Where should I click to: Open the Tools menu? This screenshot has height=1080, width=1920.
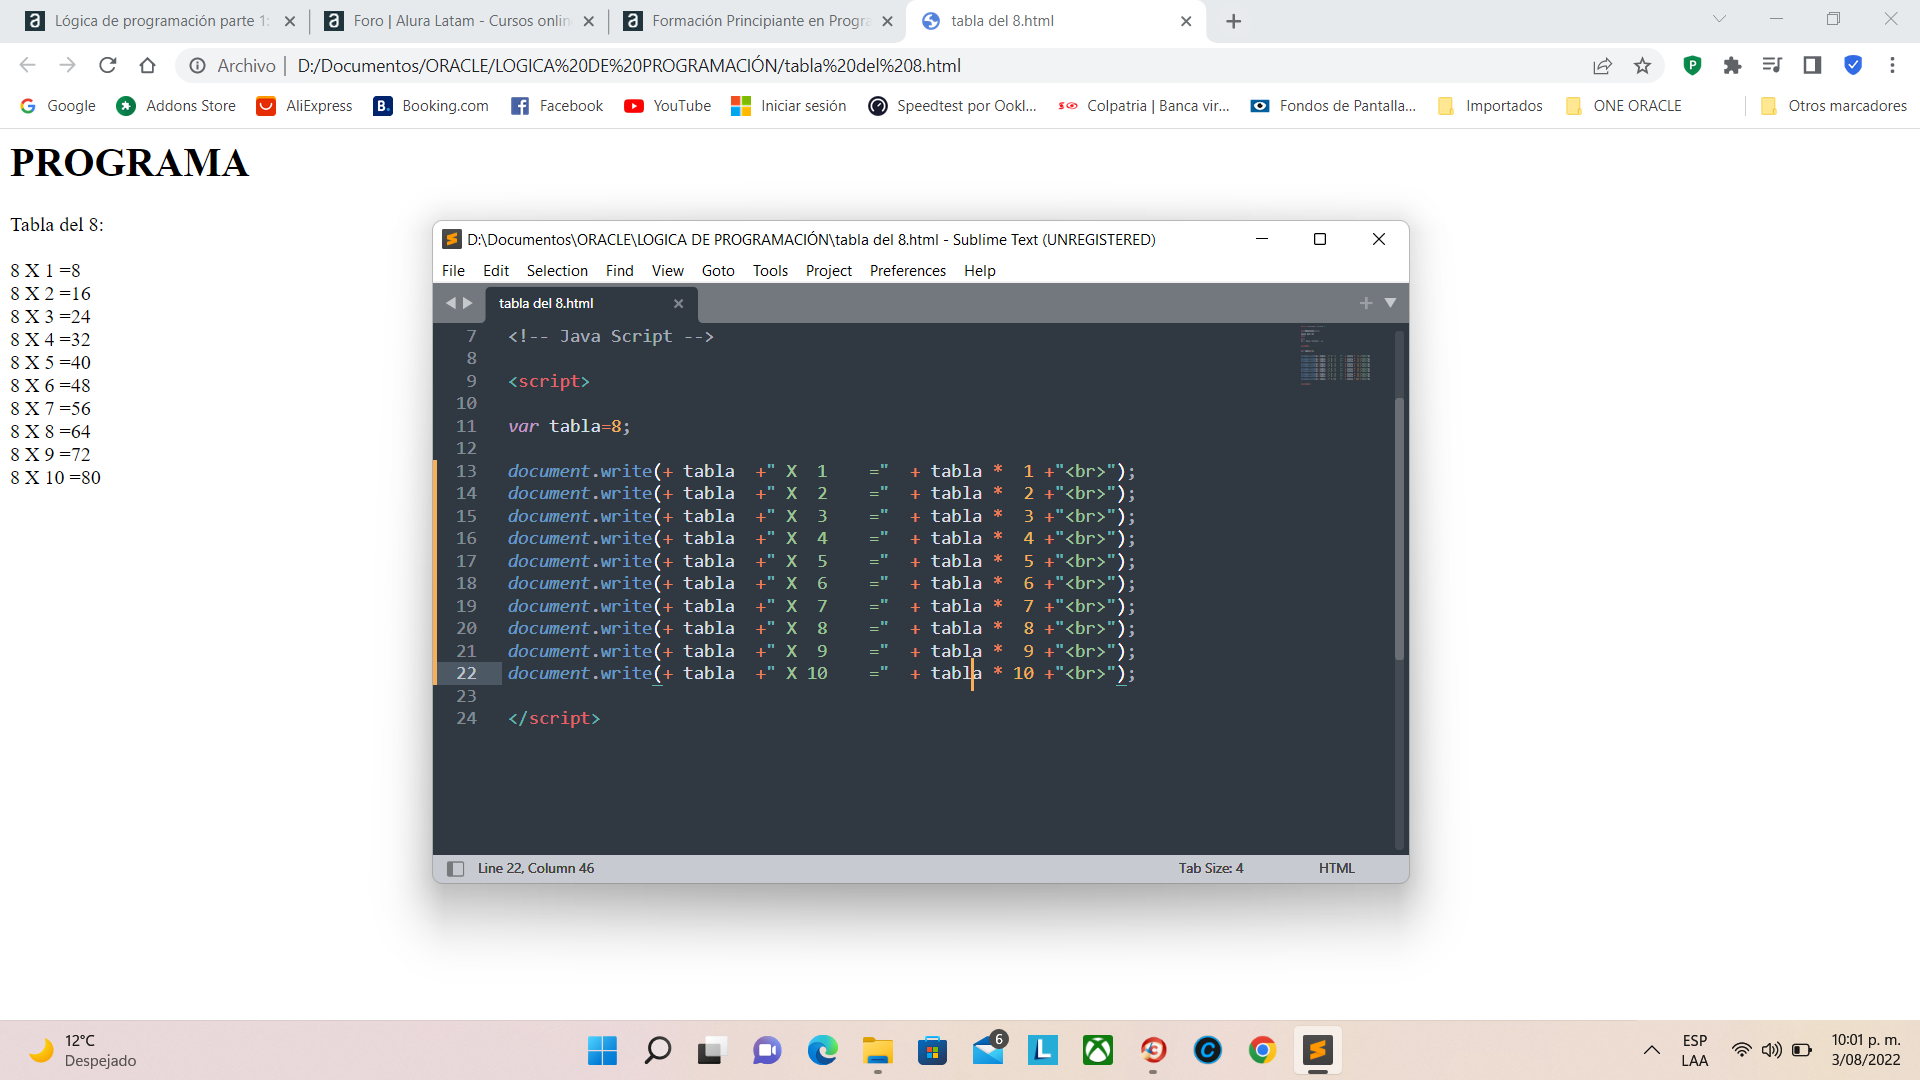coord(770,270)
